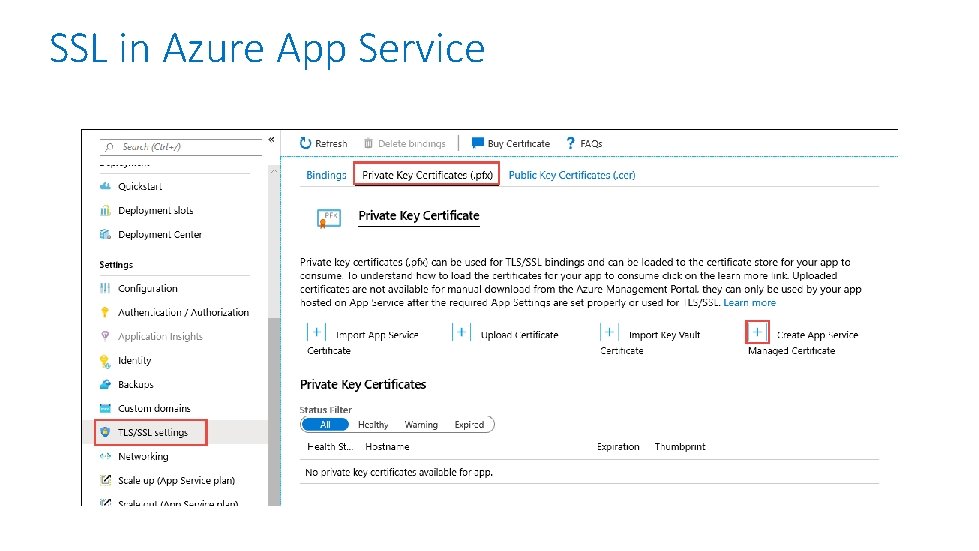Click the Custom domains icon
Viewport: 979px width, 551px height.
(x=106, y=408)
